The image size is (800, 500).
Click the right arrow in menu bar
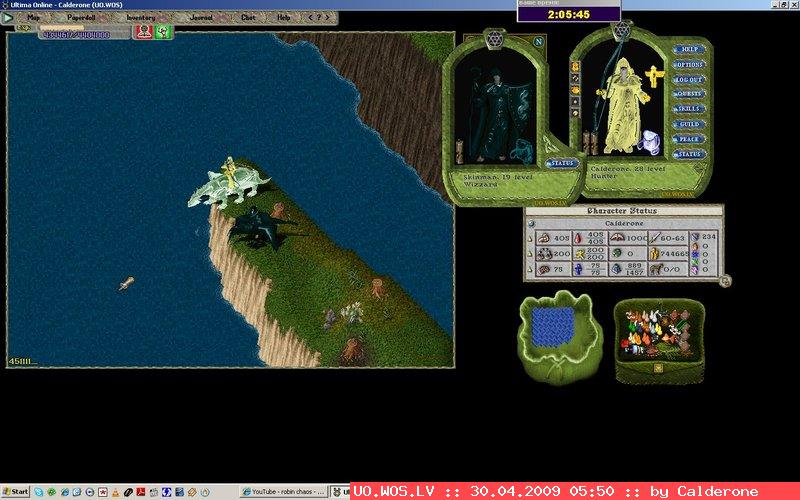point(328,17)
